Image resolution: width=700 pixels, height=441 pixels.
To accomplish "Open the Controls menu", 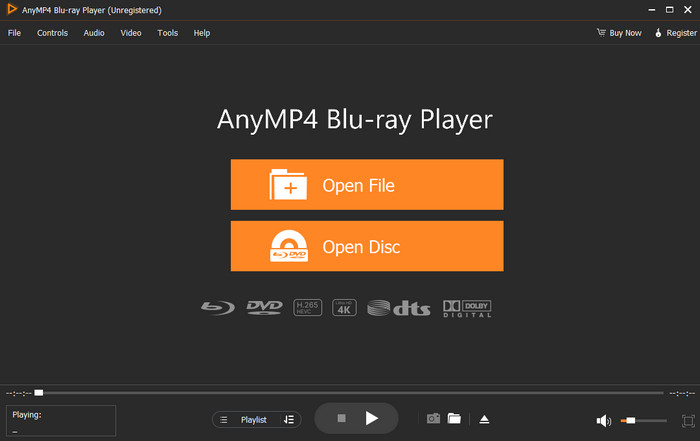I will (52, 33).
